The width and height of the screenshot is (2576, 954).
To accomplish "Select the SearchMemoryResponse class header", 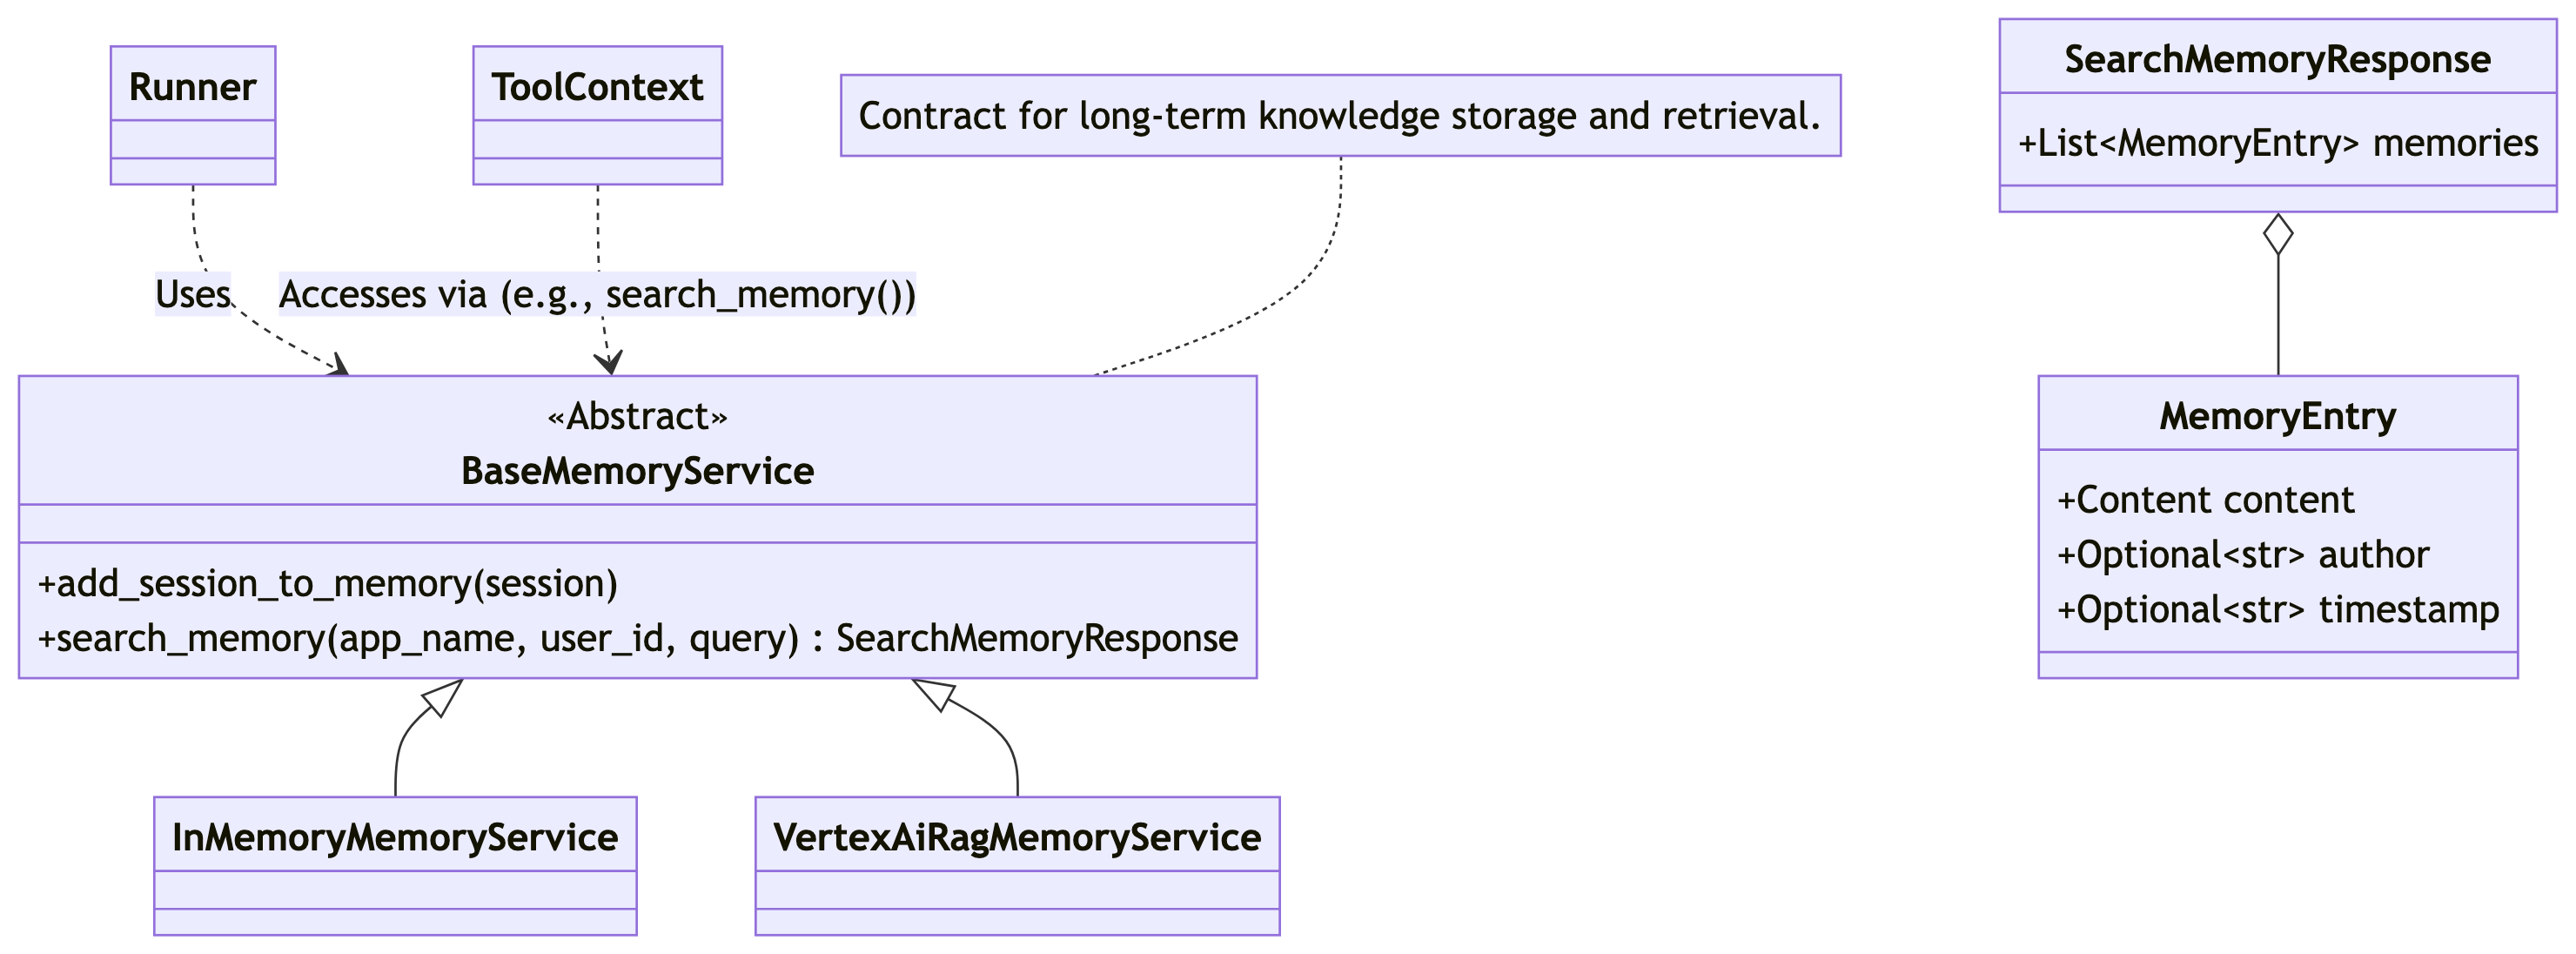I will click(x=2277, y=59).
